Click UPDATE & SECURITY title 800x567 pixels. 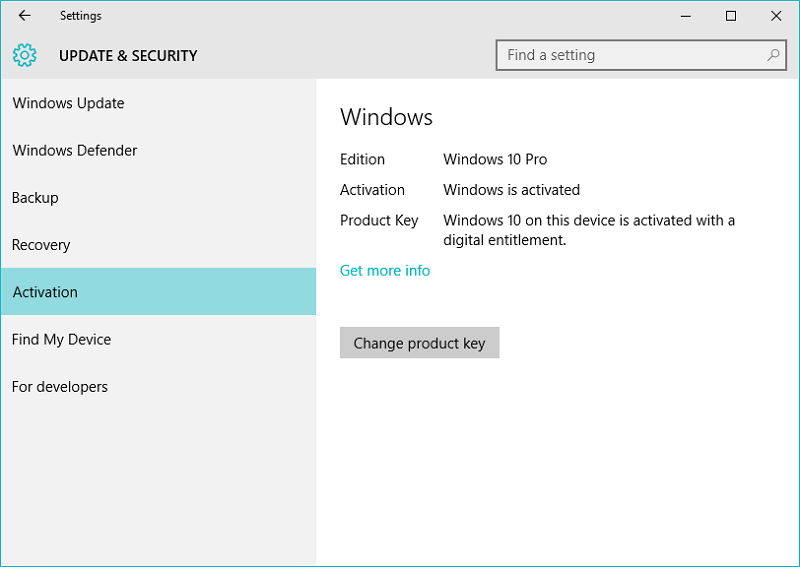[x=128, y=56]
